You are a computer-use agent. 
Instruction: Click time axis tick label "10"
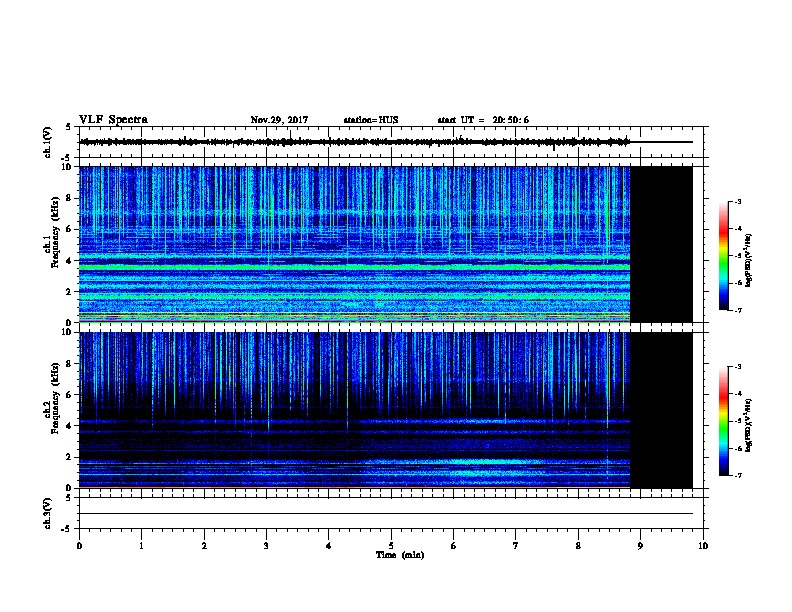coord(703,545)
